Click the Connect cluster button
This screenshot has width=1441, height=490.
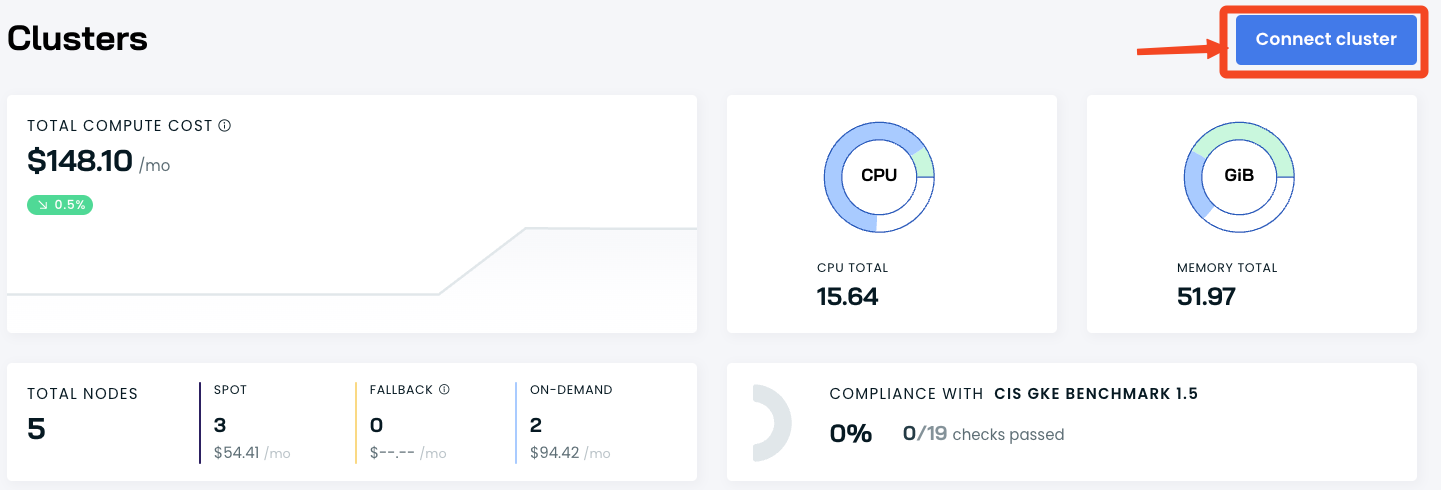[1325, 40]
